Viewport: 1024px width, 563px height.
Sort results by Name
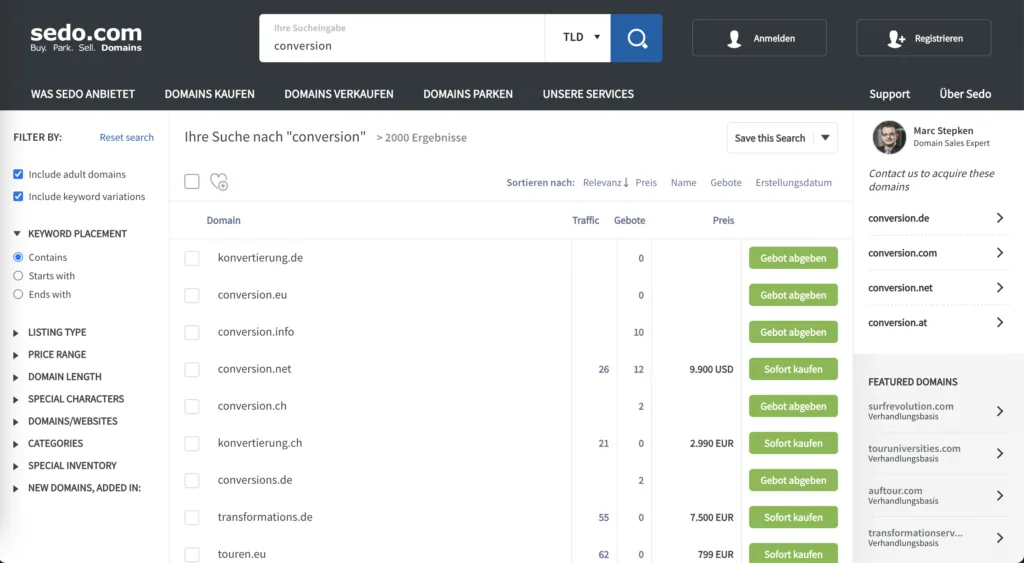(x=684, y=183)
